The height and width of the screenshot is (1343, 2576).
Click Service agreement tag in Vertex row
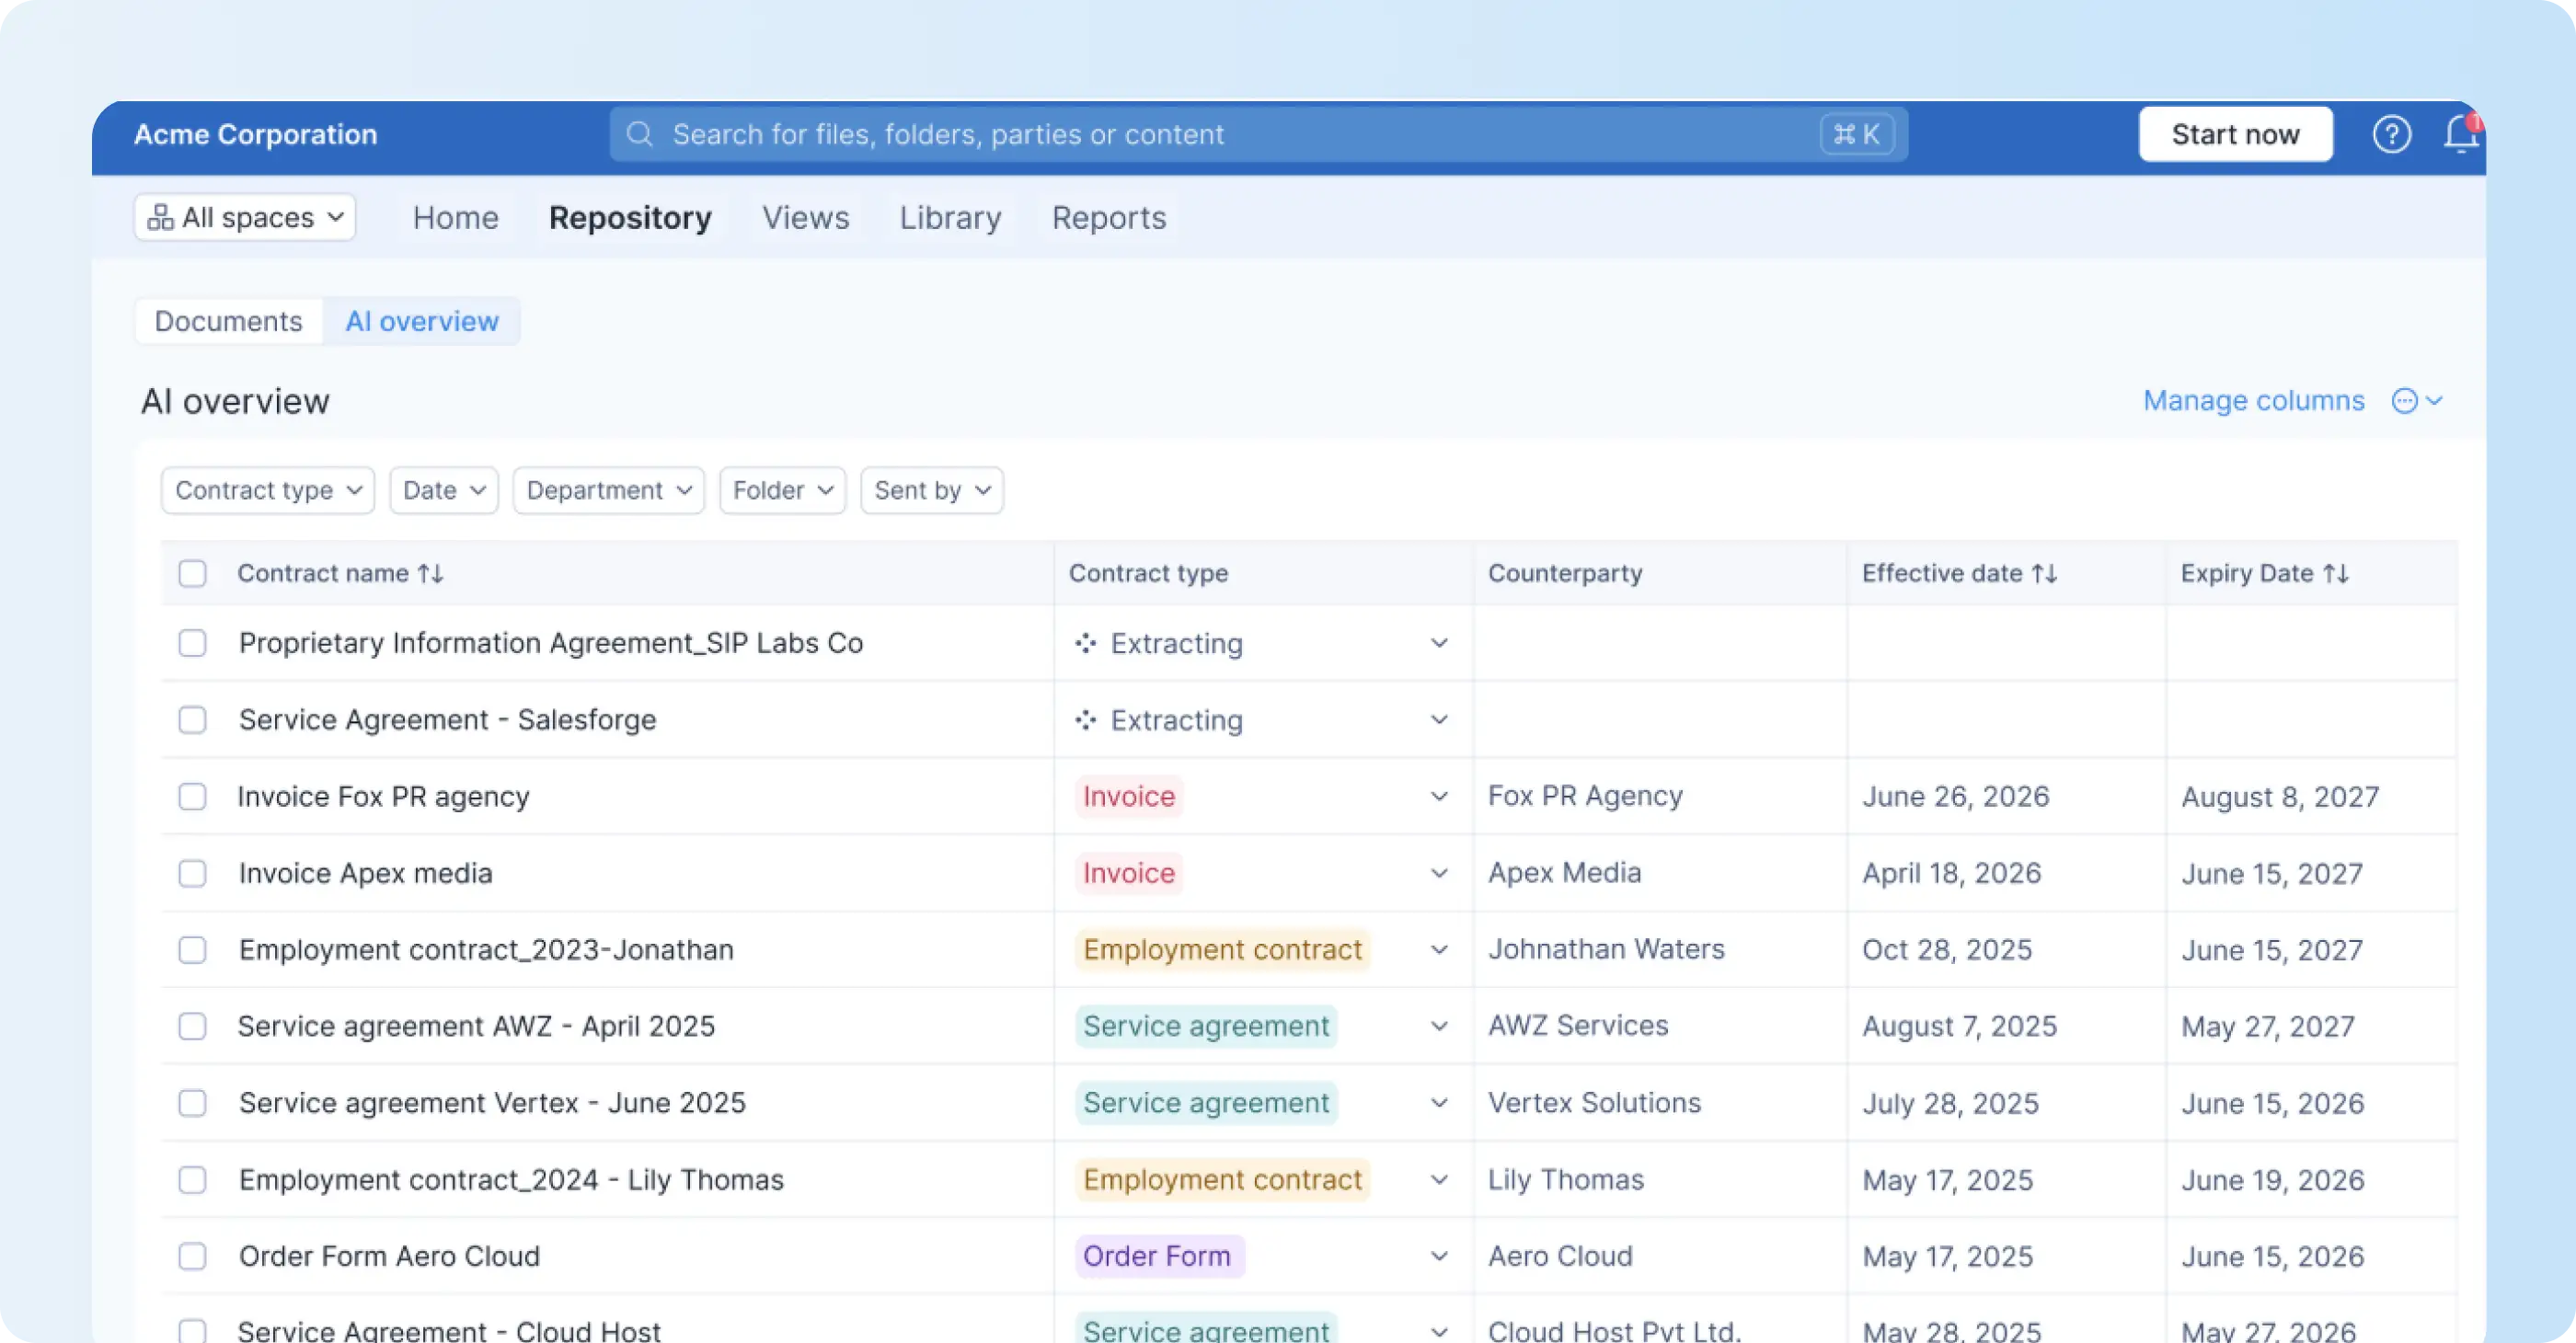tap(1206, 1103)
